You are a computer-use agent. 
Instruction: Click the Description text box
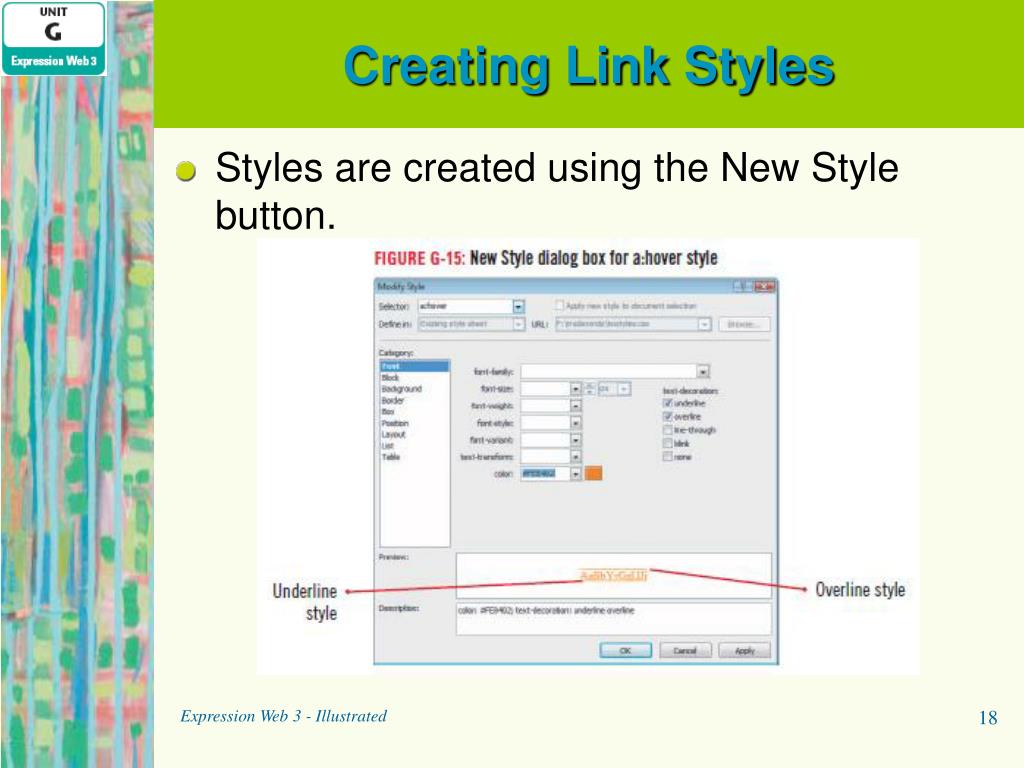pos(613,618)
